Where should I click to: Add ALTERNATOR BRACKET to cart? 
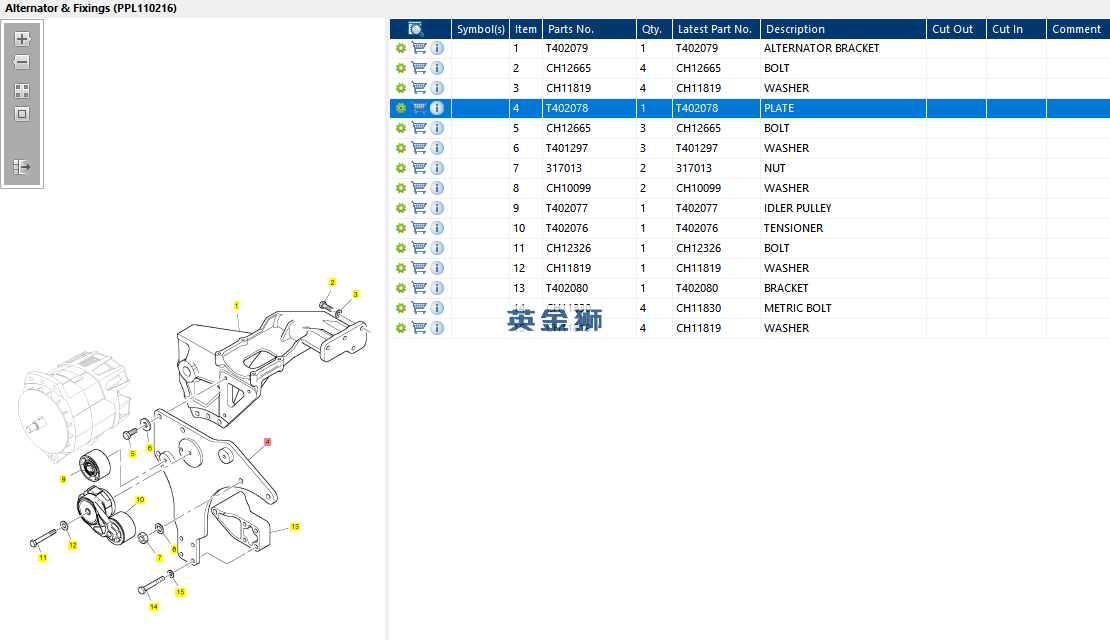pyautogui.click(x=419, y=48)
